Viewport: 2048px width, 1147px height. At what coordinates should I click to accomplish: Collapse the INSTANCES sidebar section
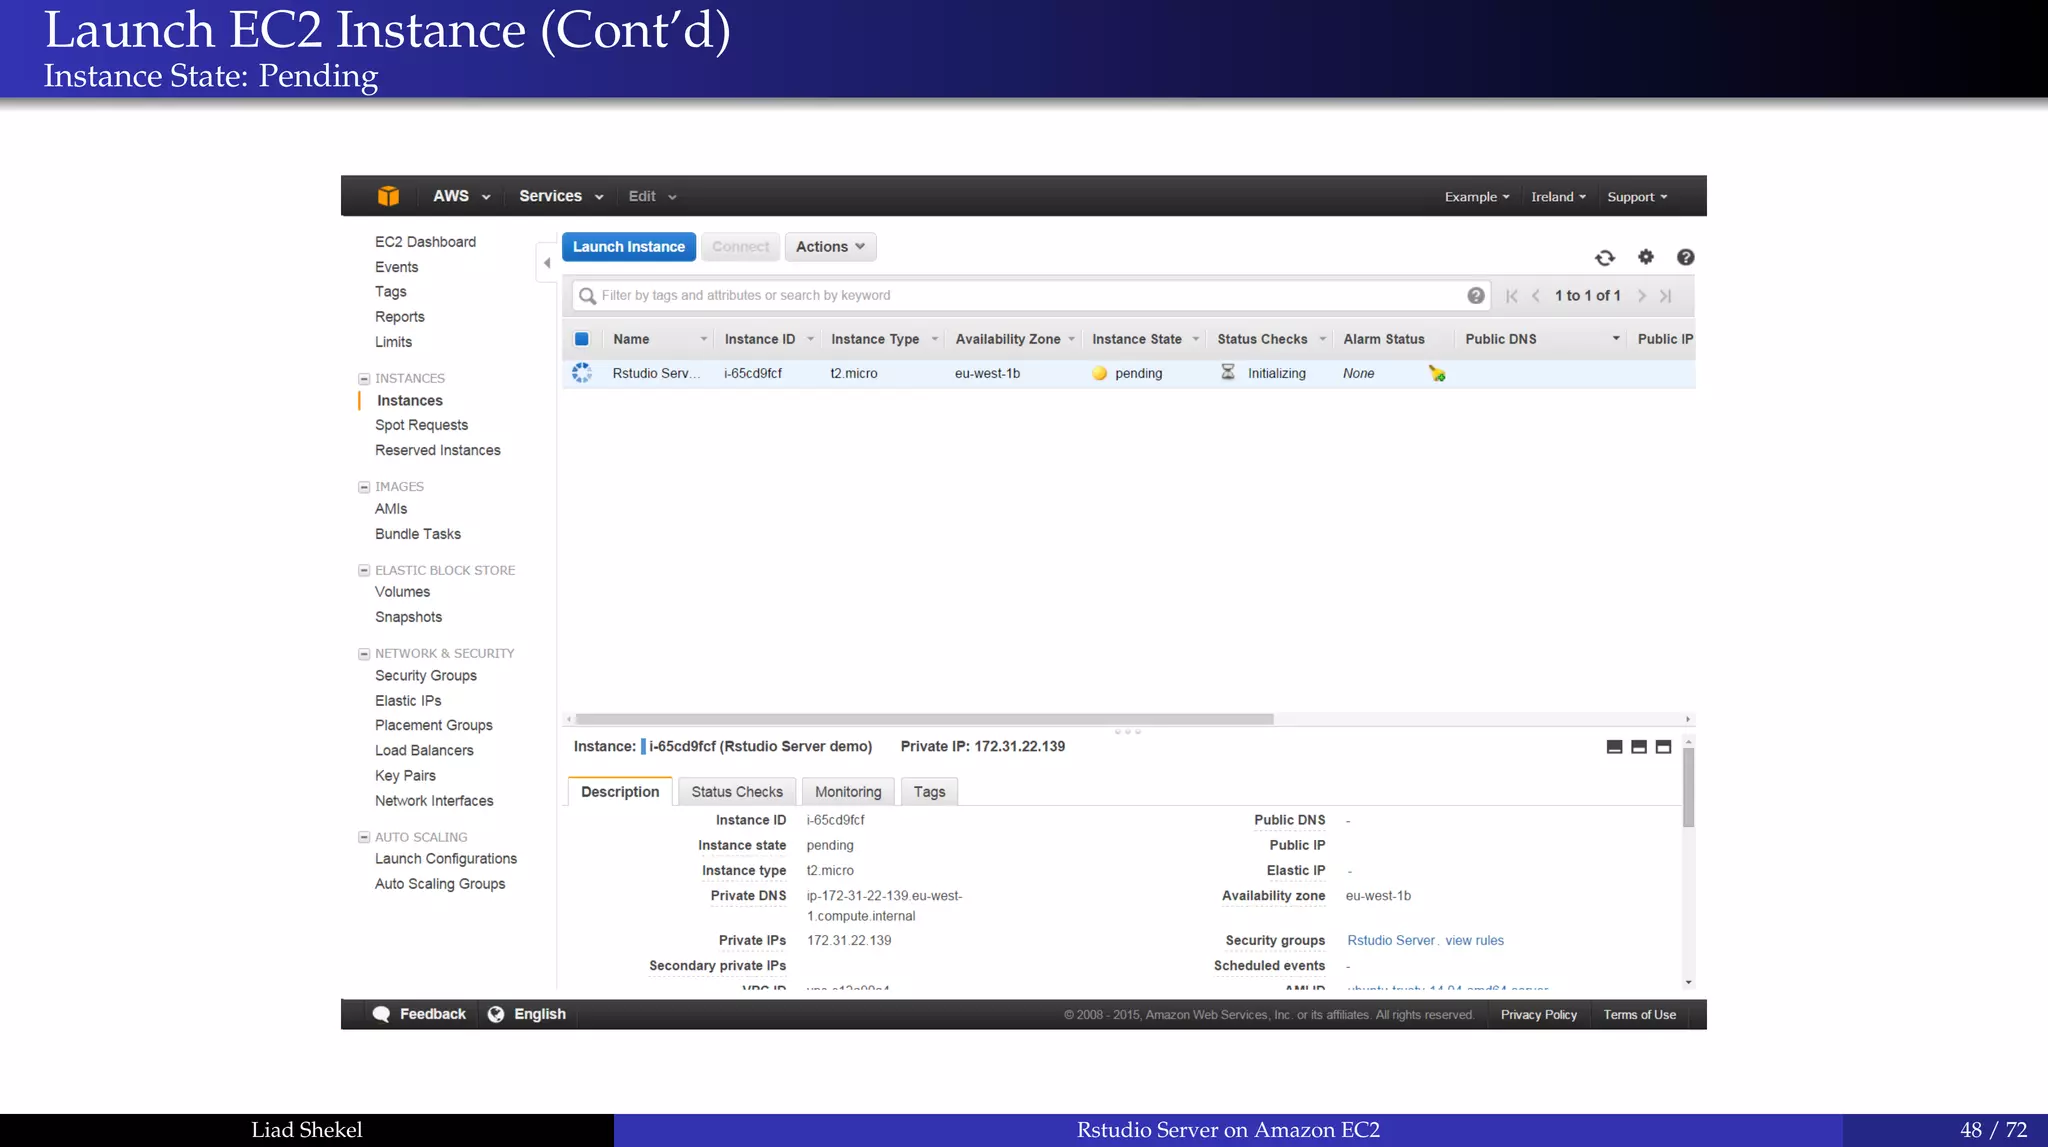(x=364, y=379)
